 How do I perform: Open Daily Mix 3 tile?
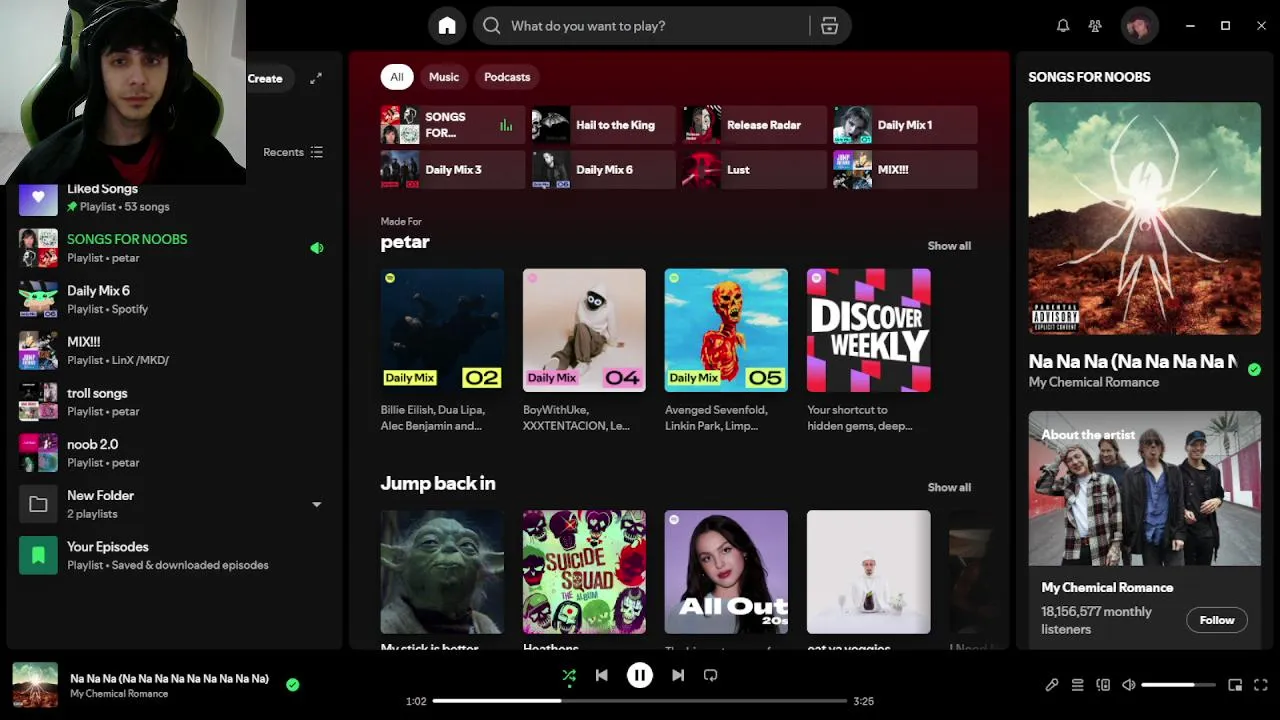click(453, 170)
